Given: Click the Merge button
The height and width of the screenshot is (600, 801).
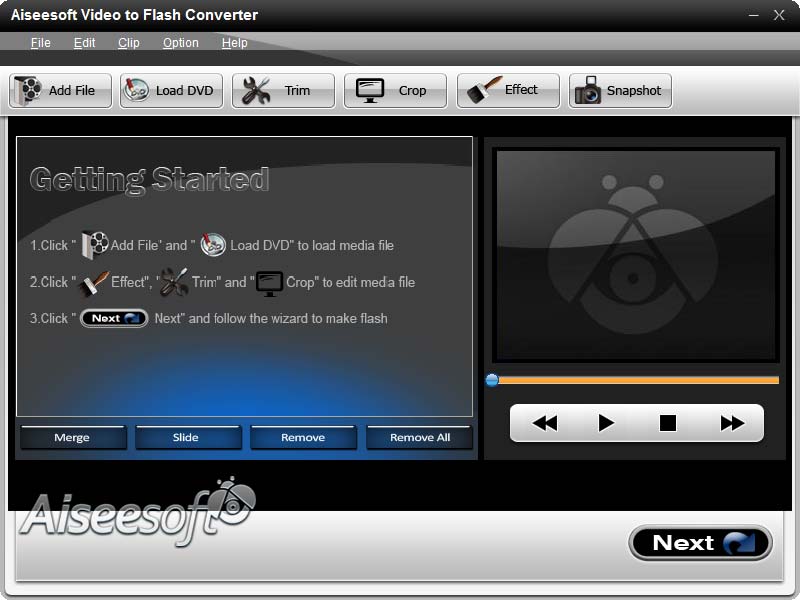Looking at the screenshot, I should tap(72, 437).
